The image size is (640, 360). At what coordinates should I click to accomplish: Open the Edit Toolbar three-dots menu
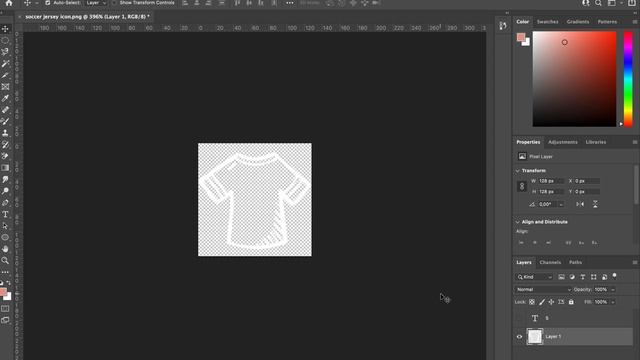pyautogui.click(x=5, y=272)
